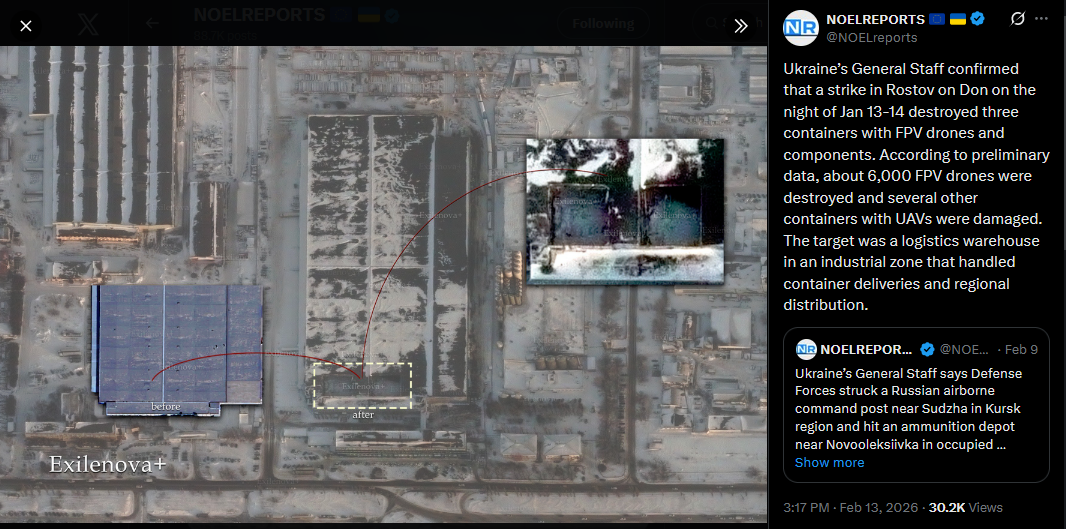Click the 30.2K Views count

pyautogui.click(x=965, y=507)
